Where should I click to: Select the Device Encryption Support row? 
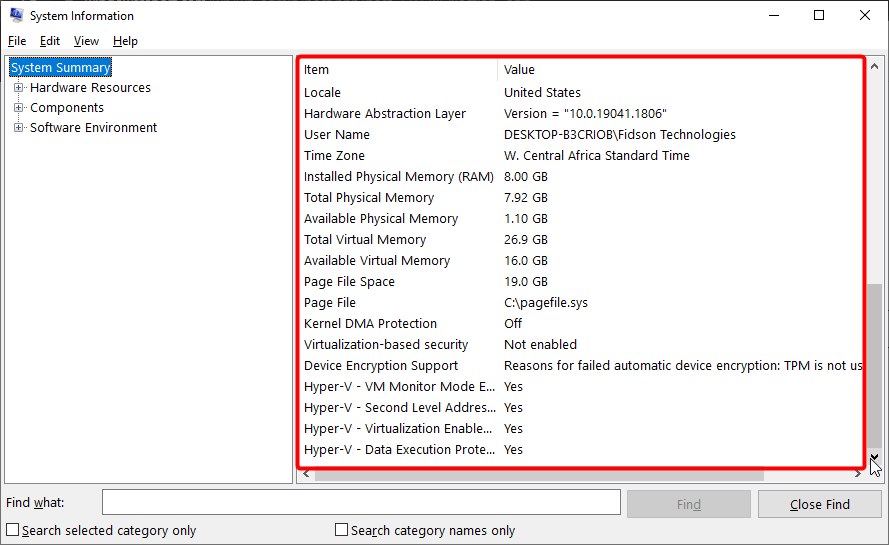point(581,365)
